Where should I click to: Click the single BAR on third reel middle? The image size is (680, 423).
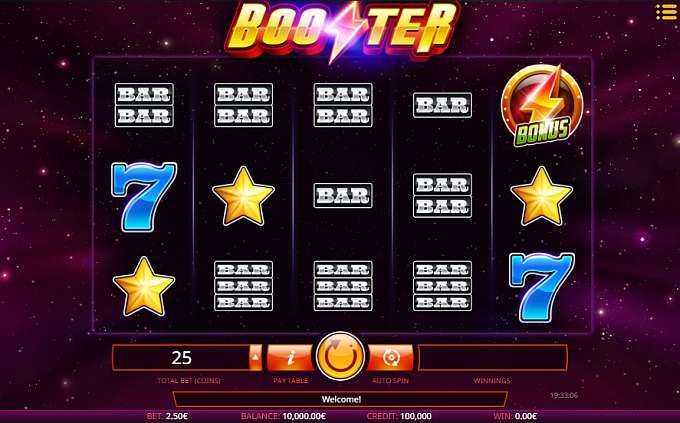tap(343, 196)
